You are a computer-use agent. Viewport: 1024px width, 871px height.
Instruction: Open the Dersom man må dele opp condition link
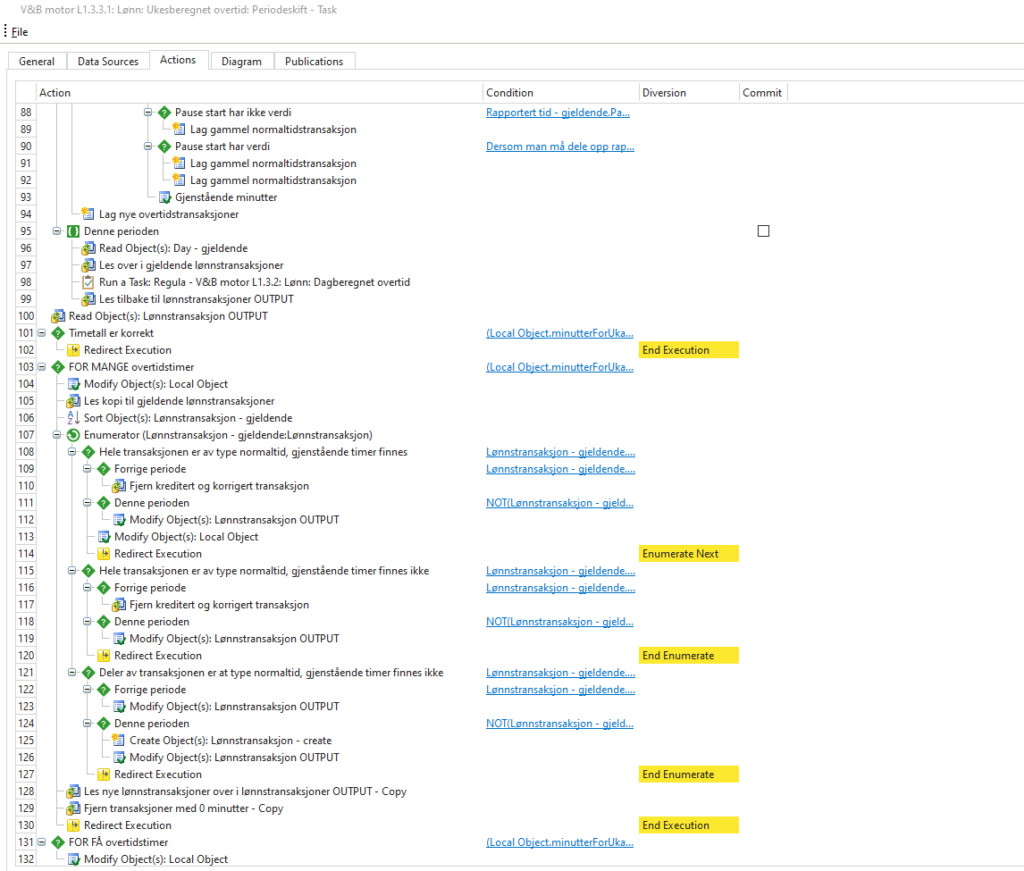559,146
